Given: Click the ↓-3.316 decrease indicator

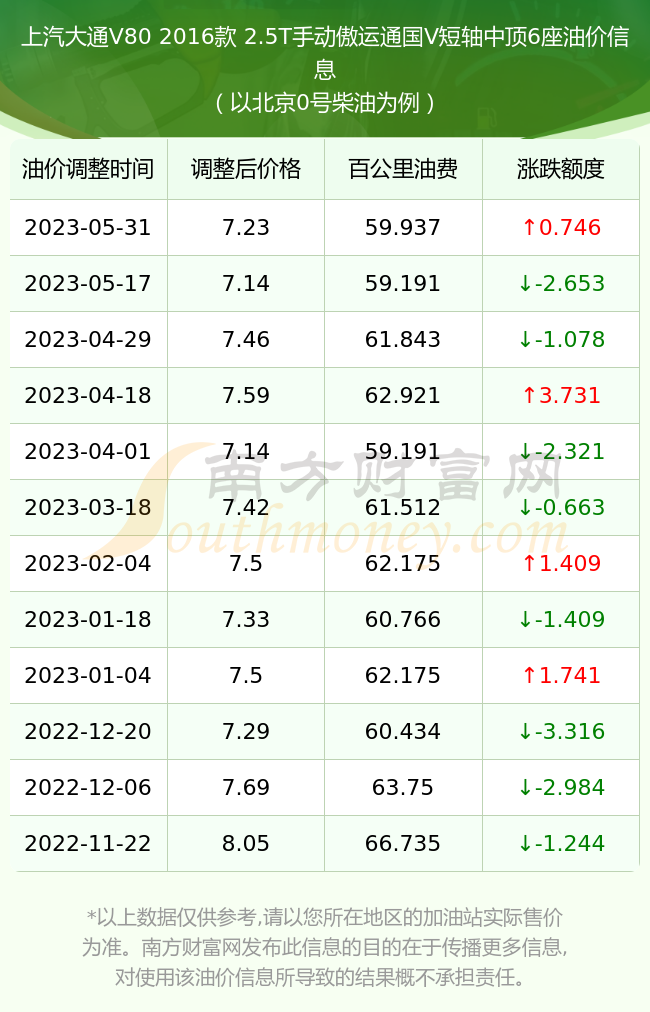Looking at the screenshot, I should (561, 731).
